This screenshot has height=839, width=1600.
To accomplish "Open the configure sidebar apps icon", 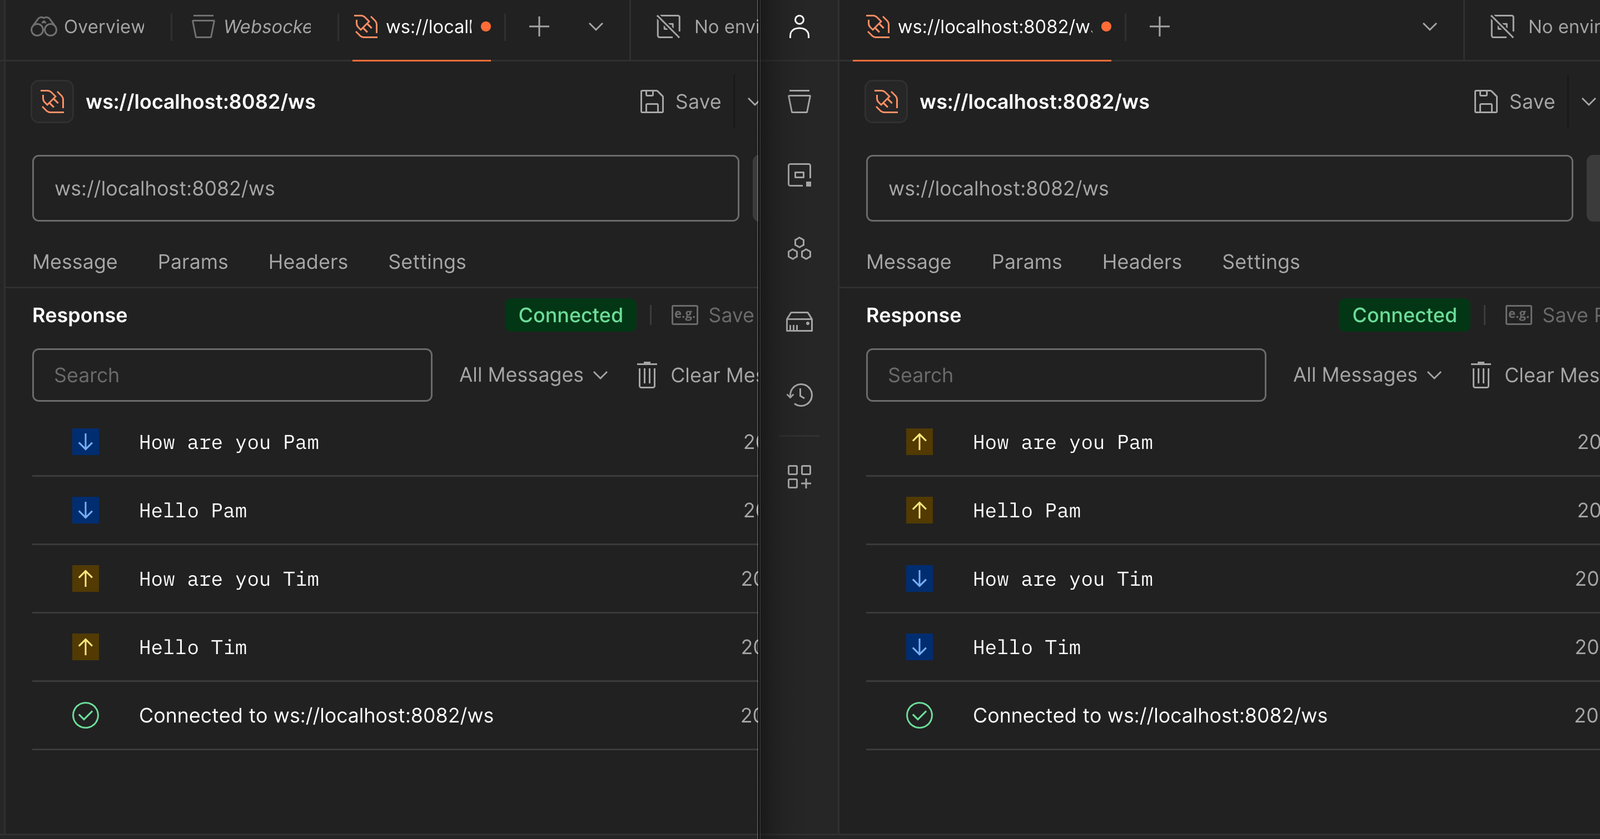I will coord(799,477).
